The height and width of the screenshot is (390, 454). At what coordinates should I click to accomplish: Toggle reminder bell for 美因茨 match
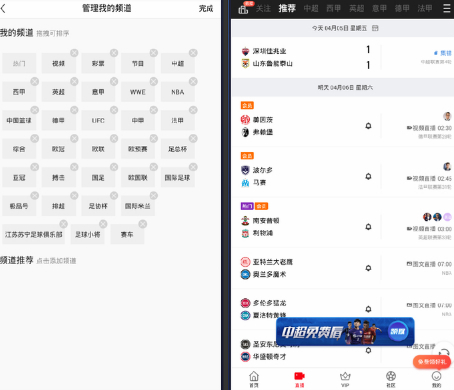[368, 126]
